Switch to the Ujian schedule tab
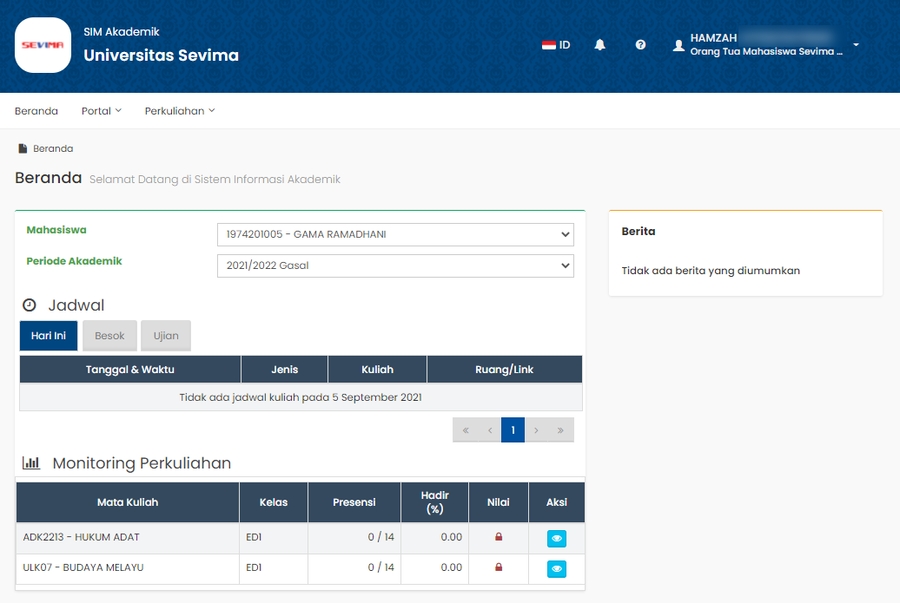This screenshot has height=603, width=900. (165, 336)
